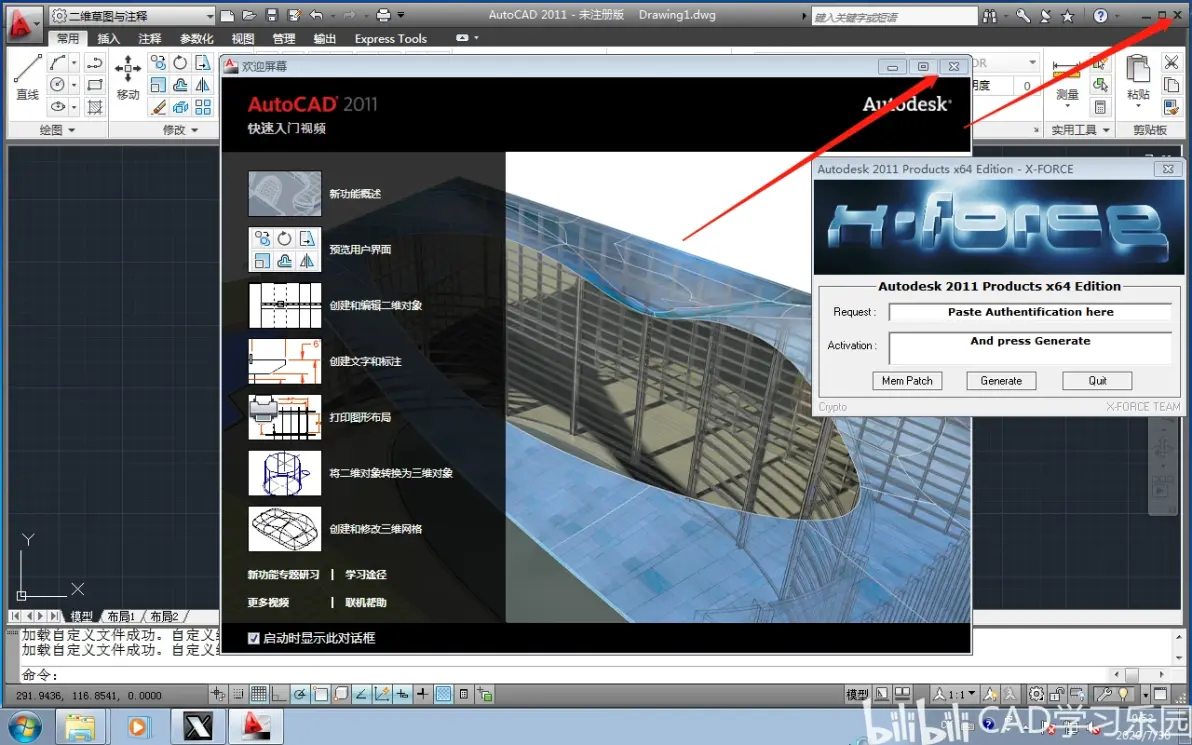
Task: Select the Move (移动) tool
Action: (x=128, y=78)
